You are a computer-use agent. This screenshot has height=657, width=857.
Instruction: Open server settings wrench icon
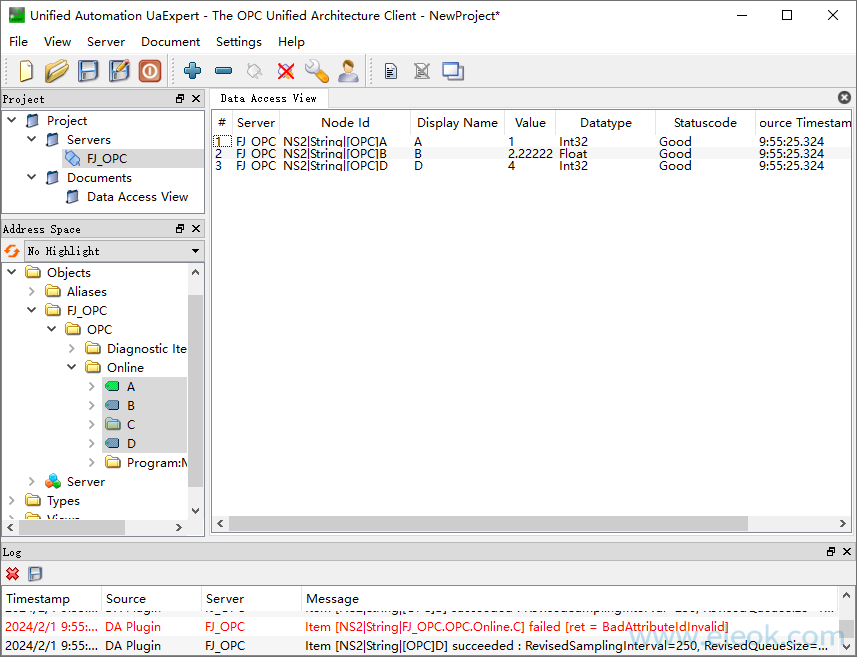click(317, 71)
